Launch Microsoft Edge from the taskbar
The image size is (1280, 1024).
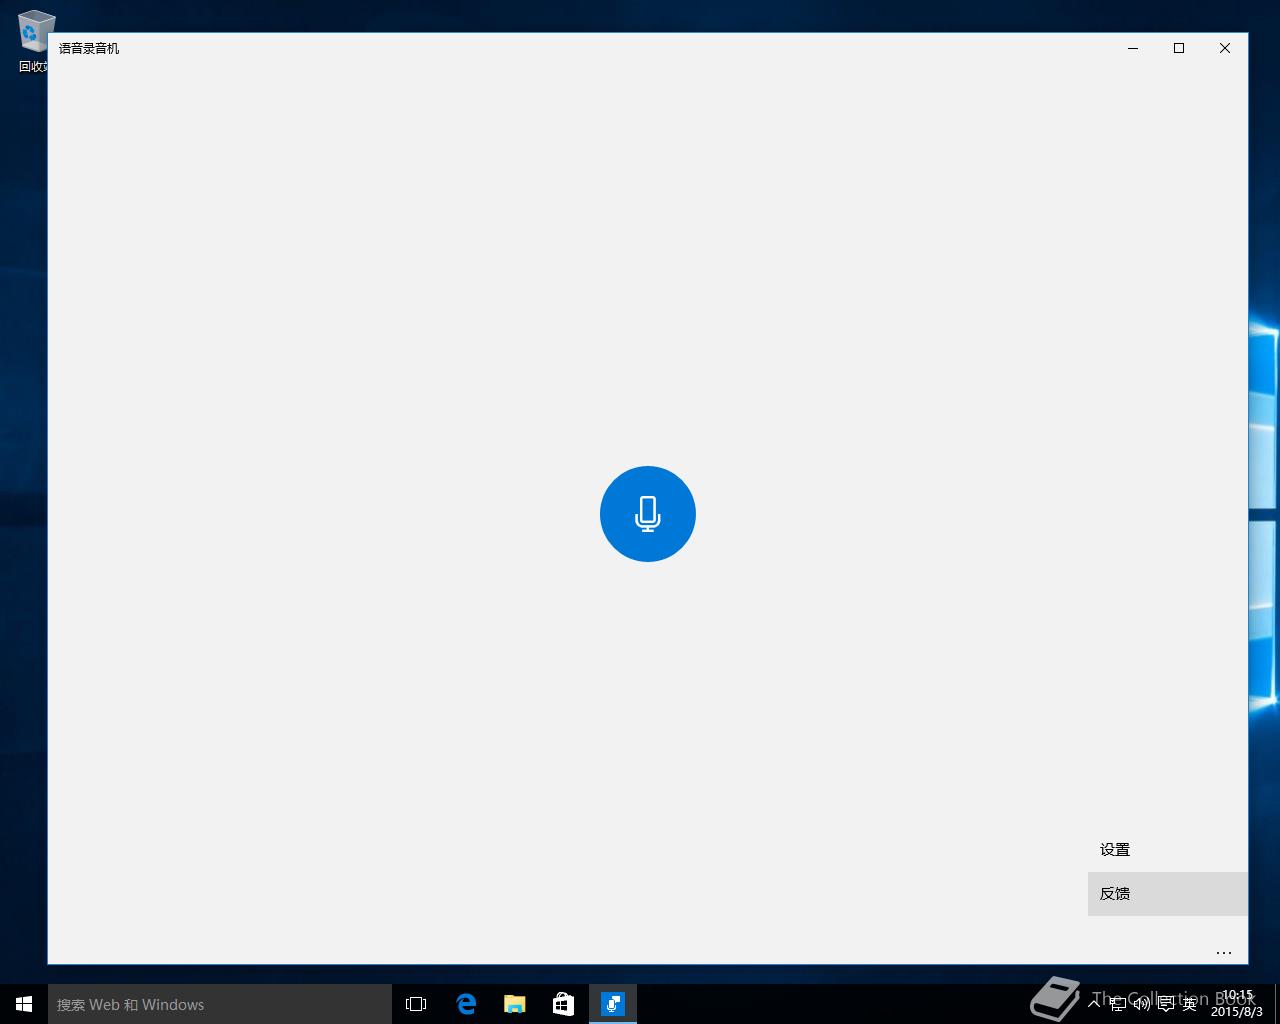[x=466, y=1004]
